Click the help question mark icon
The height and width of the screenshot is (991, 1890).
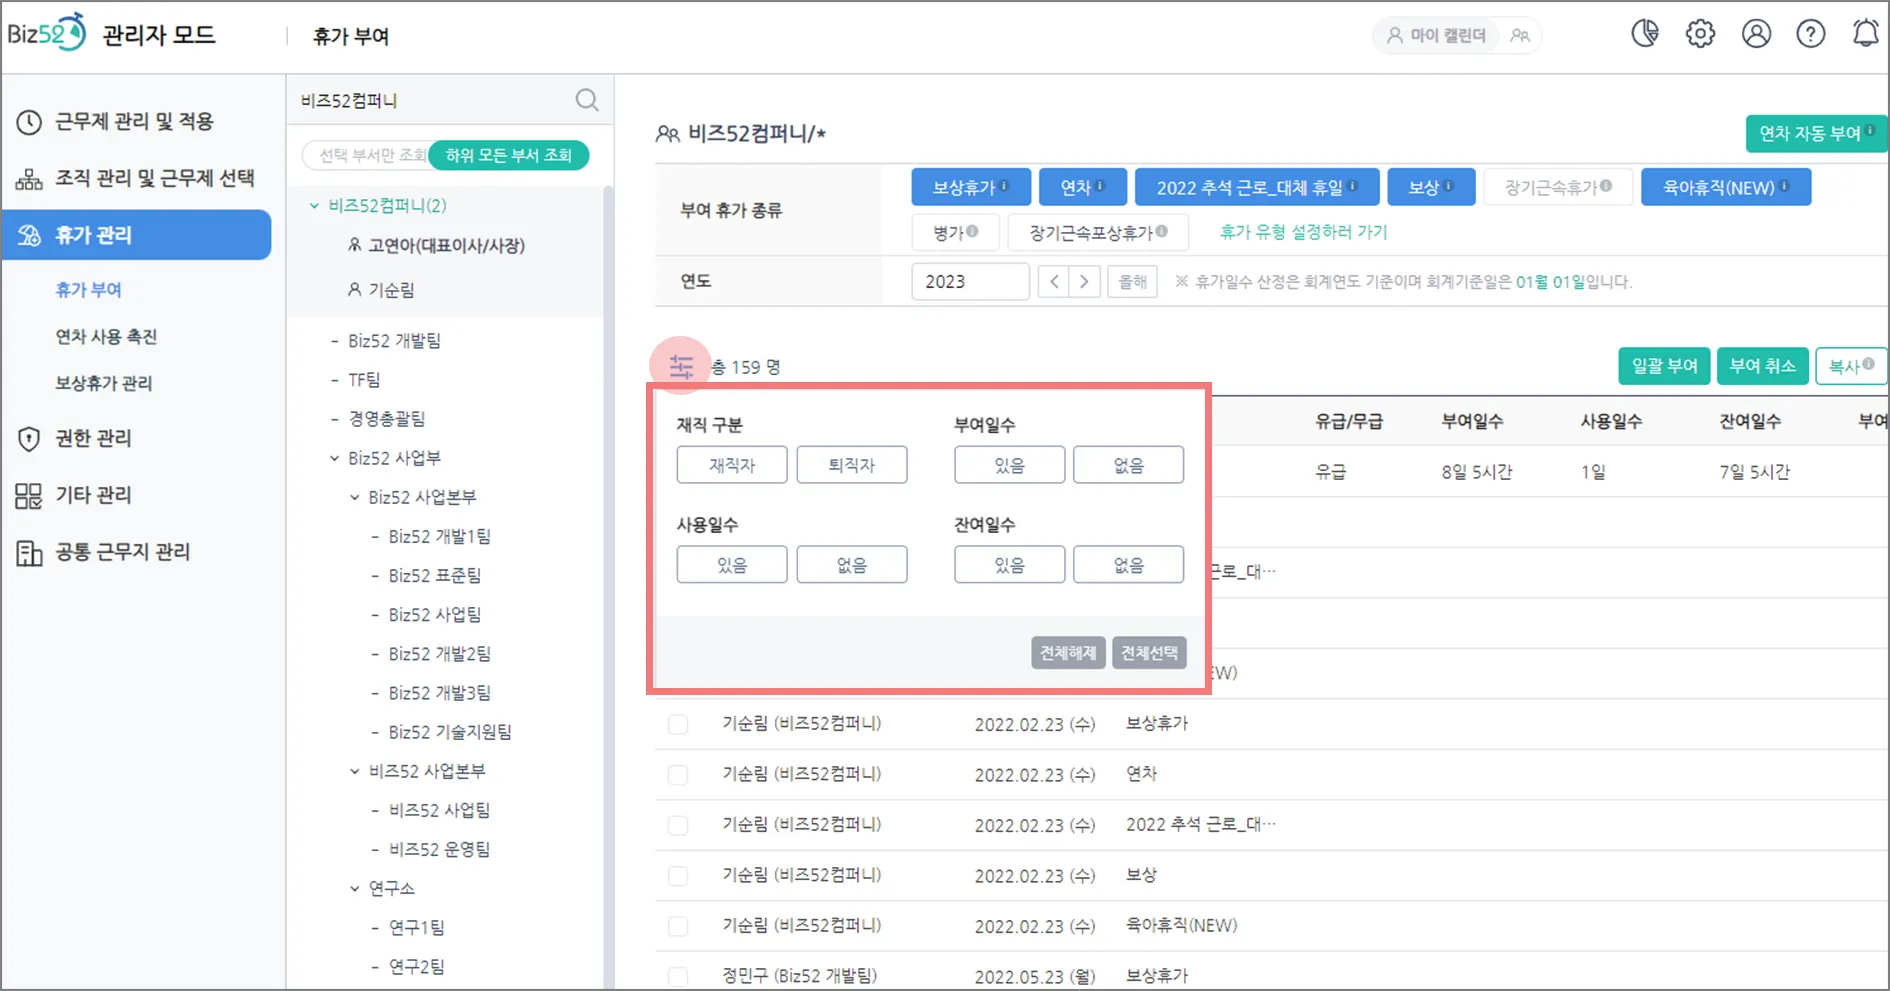[x=1811, y=34]
